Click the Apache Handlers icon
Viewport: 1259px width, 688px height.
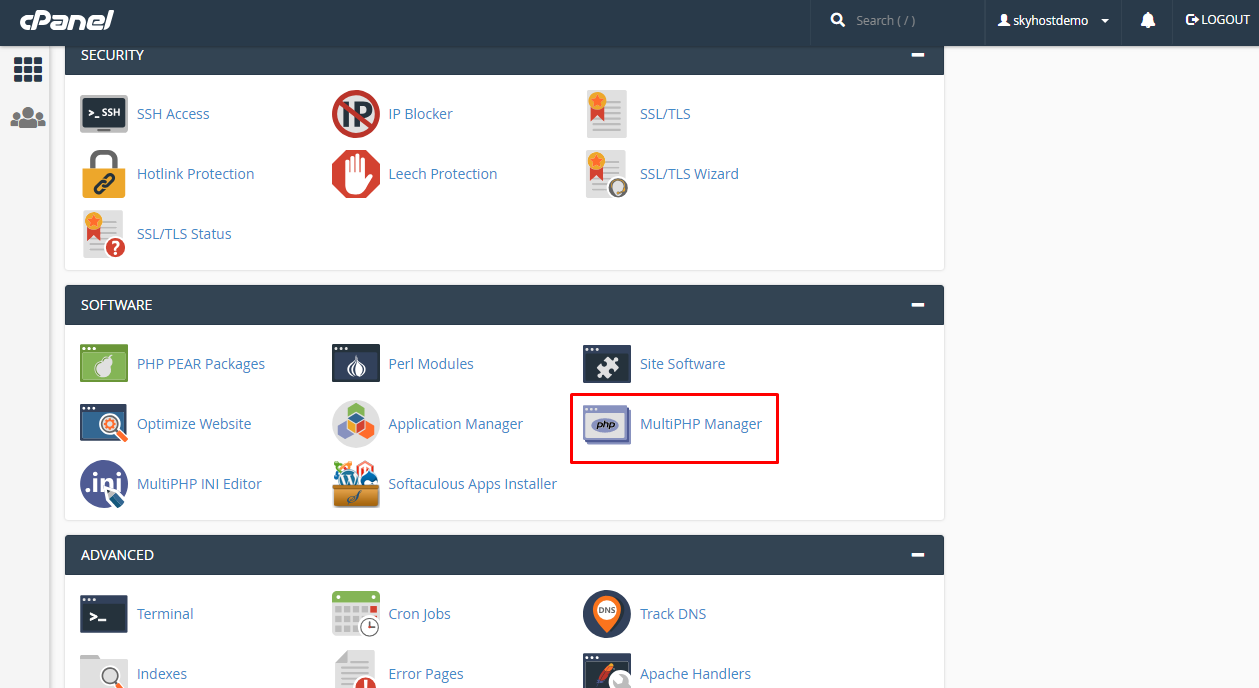607,671
